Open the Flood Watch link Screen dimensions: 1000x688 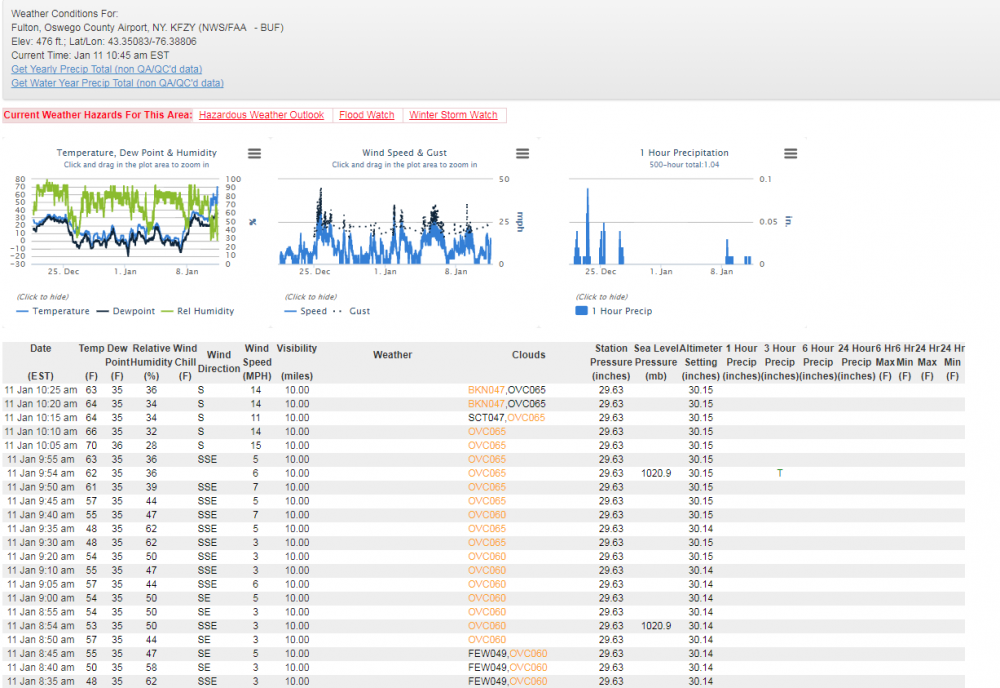pyautogui.click(x=367, y=115)
